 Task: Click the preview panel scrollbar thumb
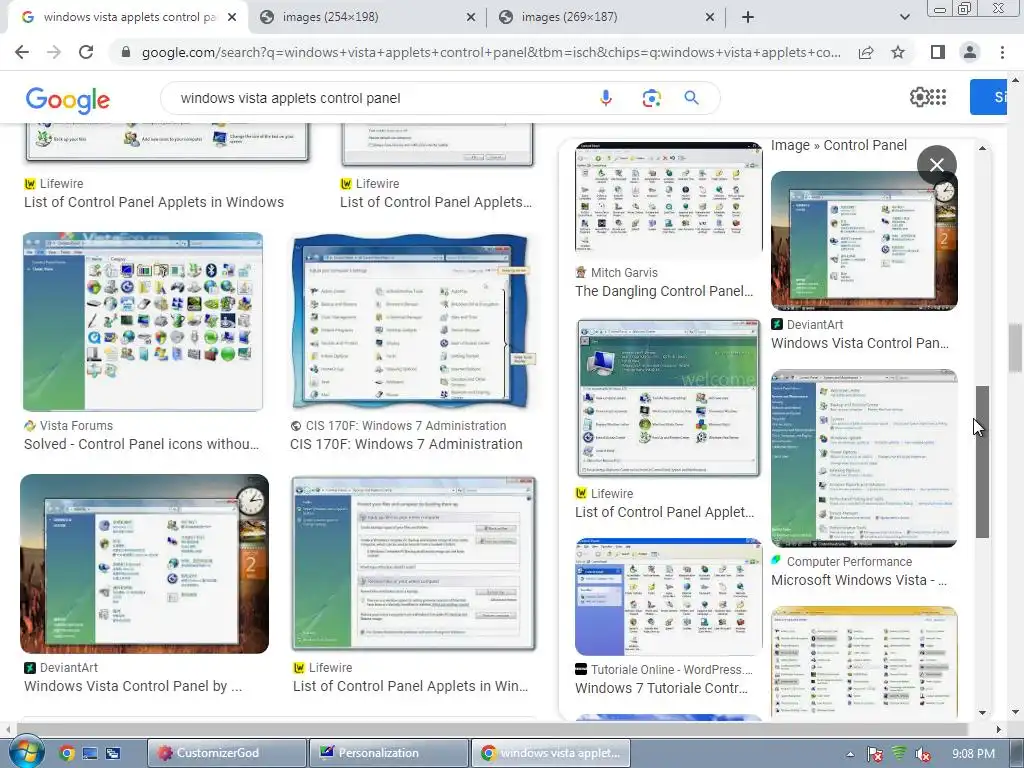[982, 462]
